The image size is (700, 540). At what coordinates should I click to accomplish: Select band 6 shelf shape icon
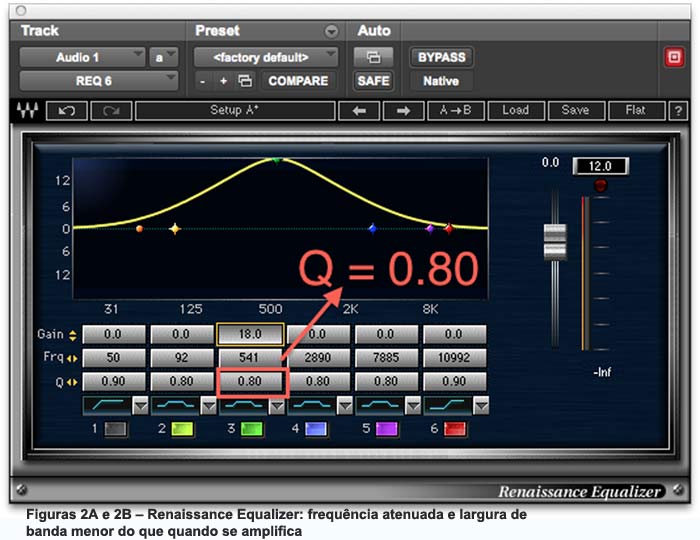(448, 405)
